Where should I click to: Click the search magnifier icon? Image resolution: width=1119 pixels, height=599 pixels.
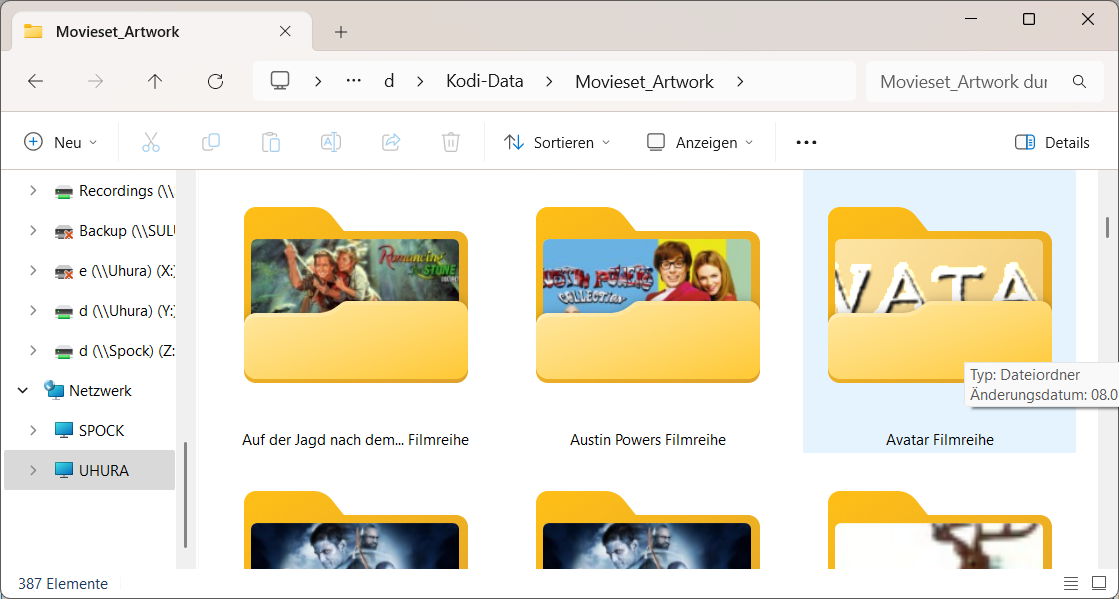[x=1079, y=81]
